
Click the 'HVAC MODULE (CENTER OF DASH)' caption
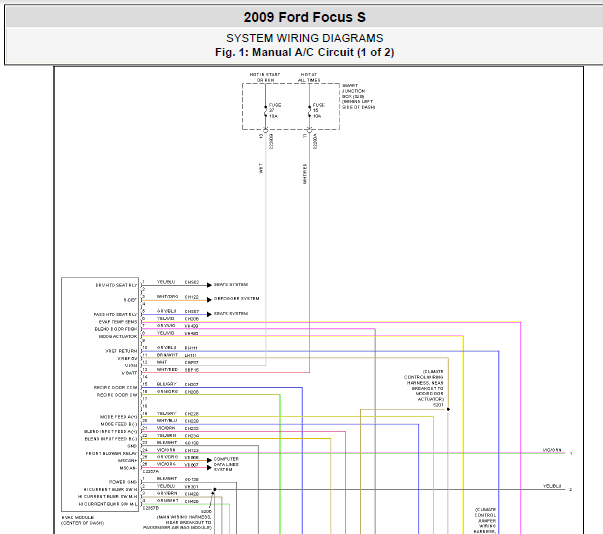point(82,520)
